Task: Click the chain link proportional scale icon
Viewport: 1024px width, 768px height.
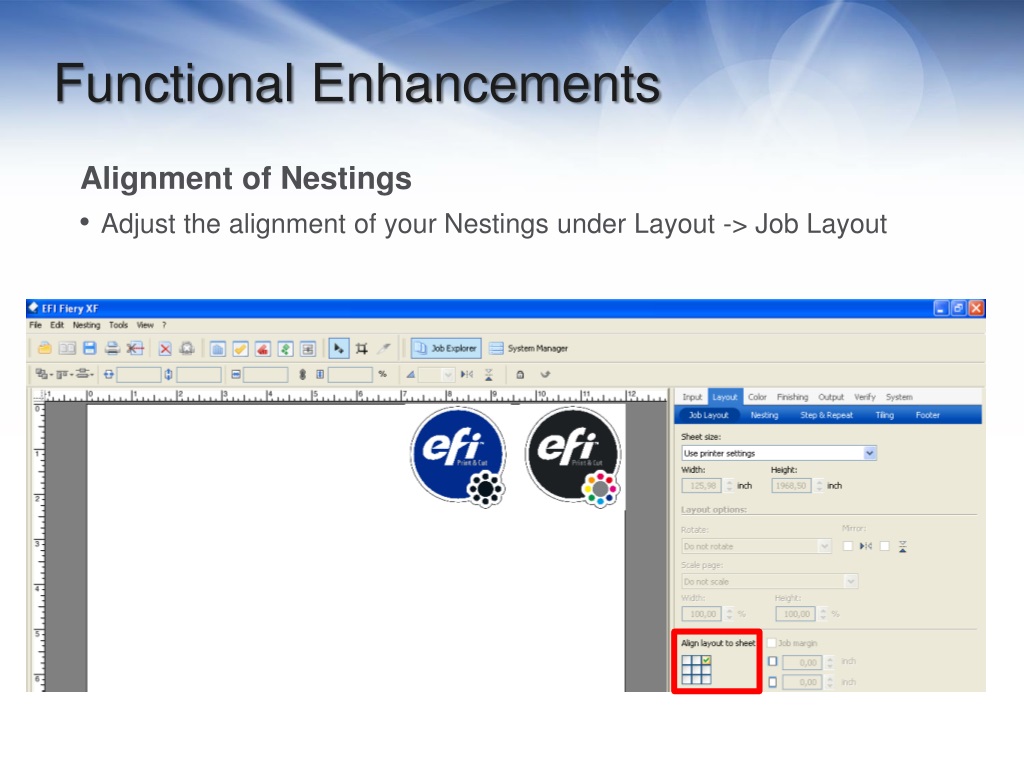Action: (302, 374)
